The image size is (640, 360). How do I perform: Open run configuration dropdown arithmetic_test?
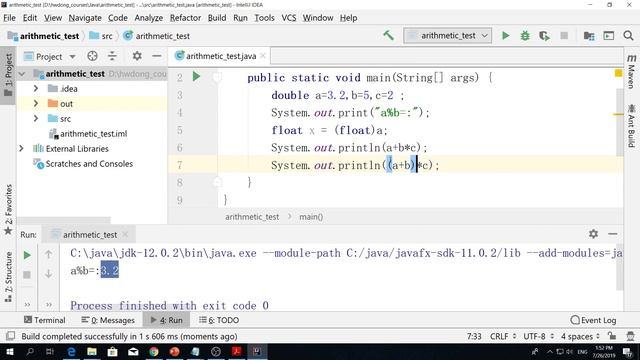point(448,36)
